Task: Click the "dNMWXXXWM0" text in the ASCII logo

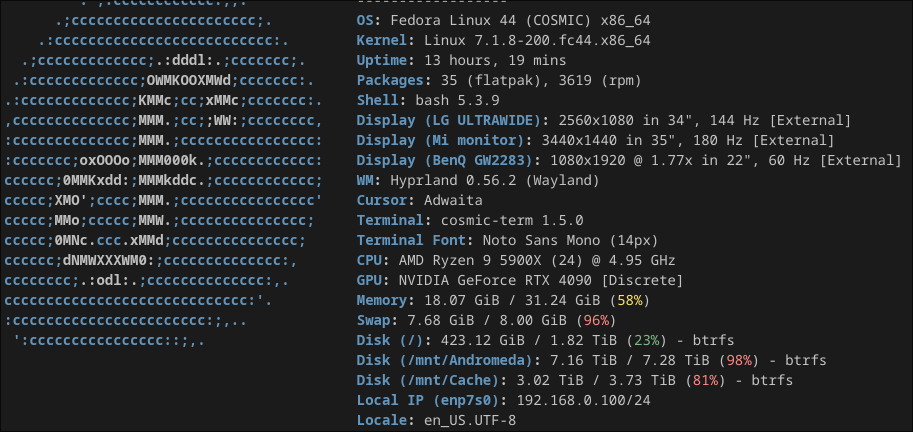Action: tap(105, 260)
